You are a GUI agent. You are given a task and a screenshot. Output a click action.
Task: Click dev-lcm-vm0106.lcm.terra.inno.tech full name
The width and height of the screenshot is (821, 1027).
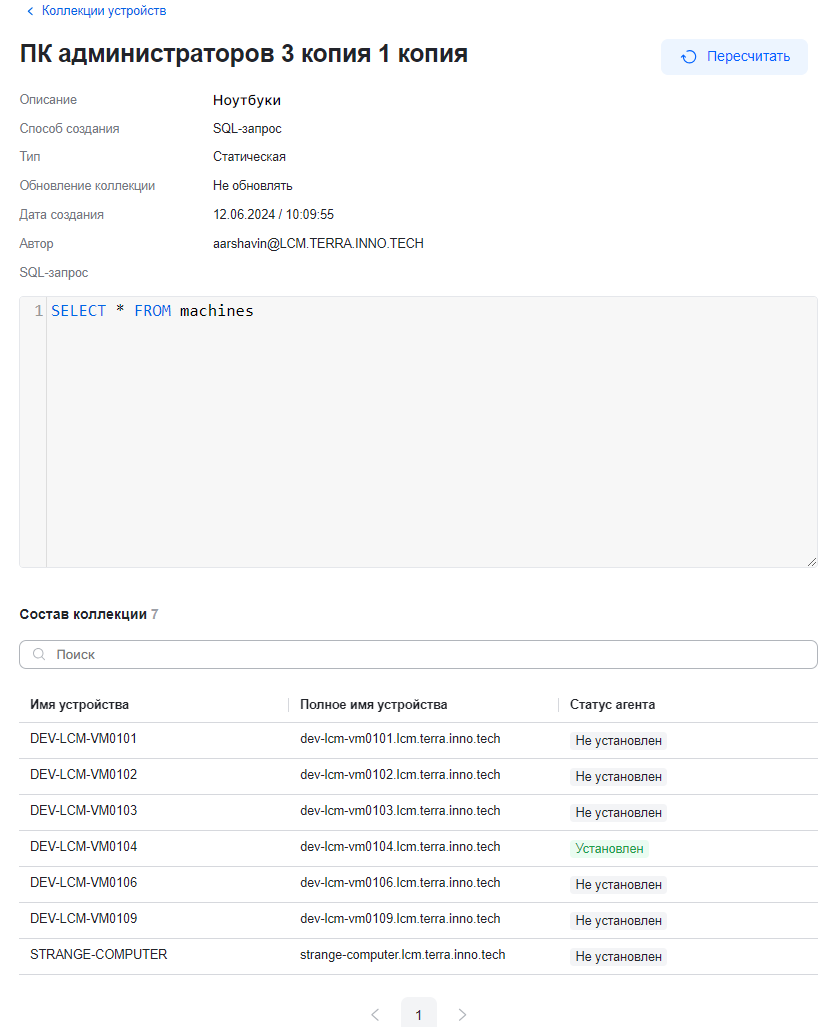[x=400, y=883]
